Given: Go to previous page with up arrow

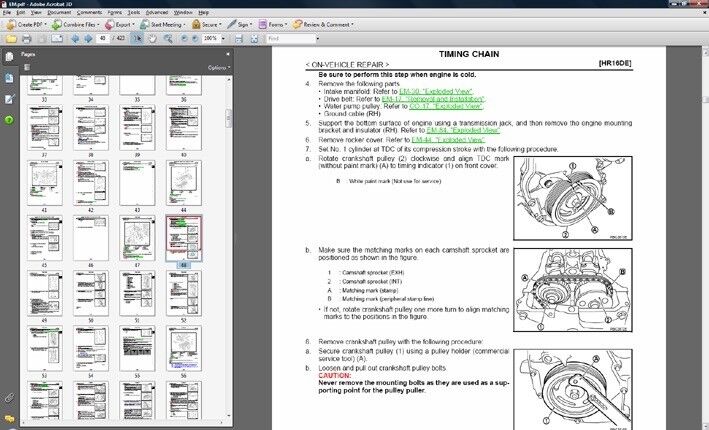Looking at the screenshot, I should 73,38.
